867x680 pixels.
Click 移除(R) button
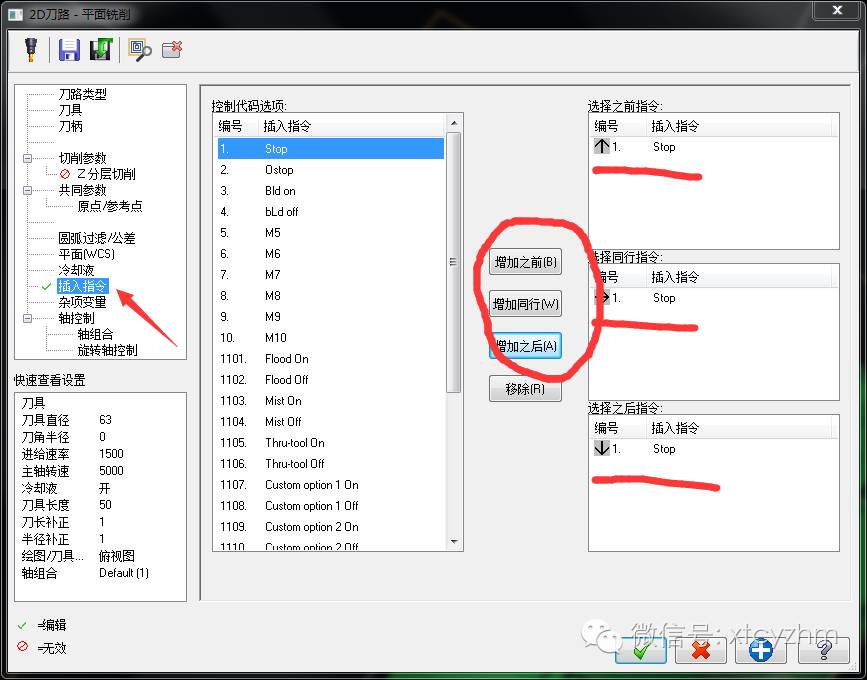point(525,389)
